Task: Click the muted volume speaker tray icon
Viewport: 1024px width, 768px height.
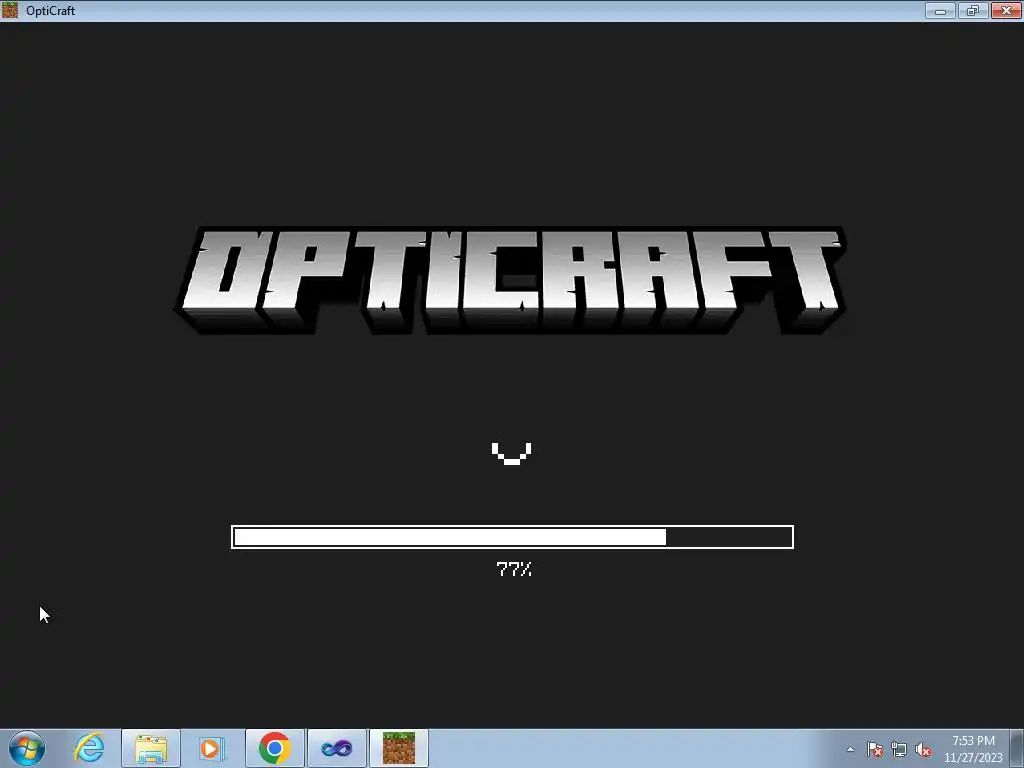Action: (x=923, y=749)
